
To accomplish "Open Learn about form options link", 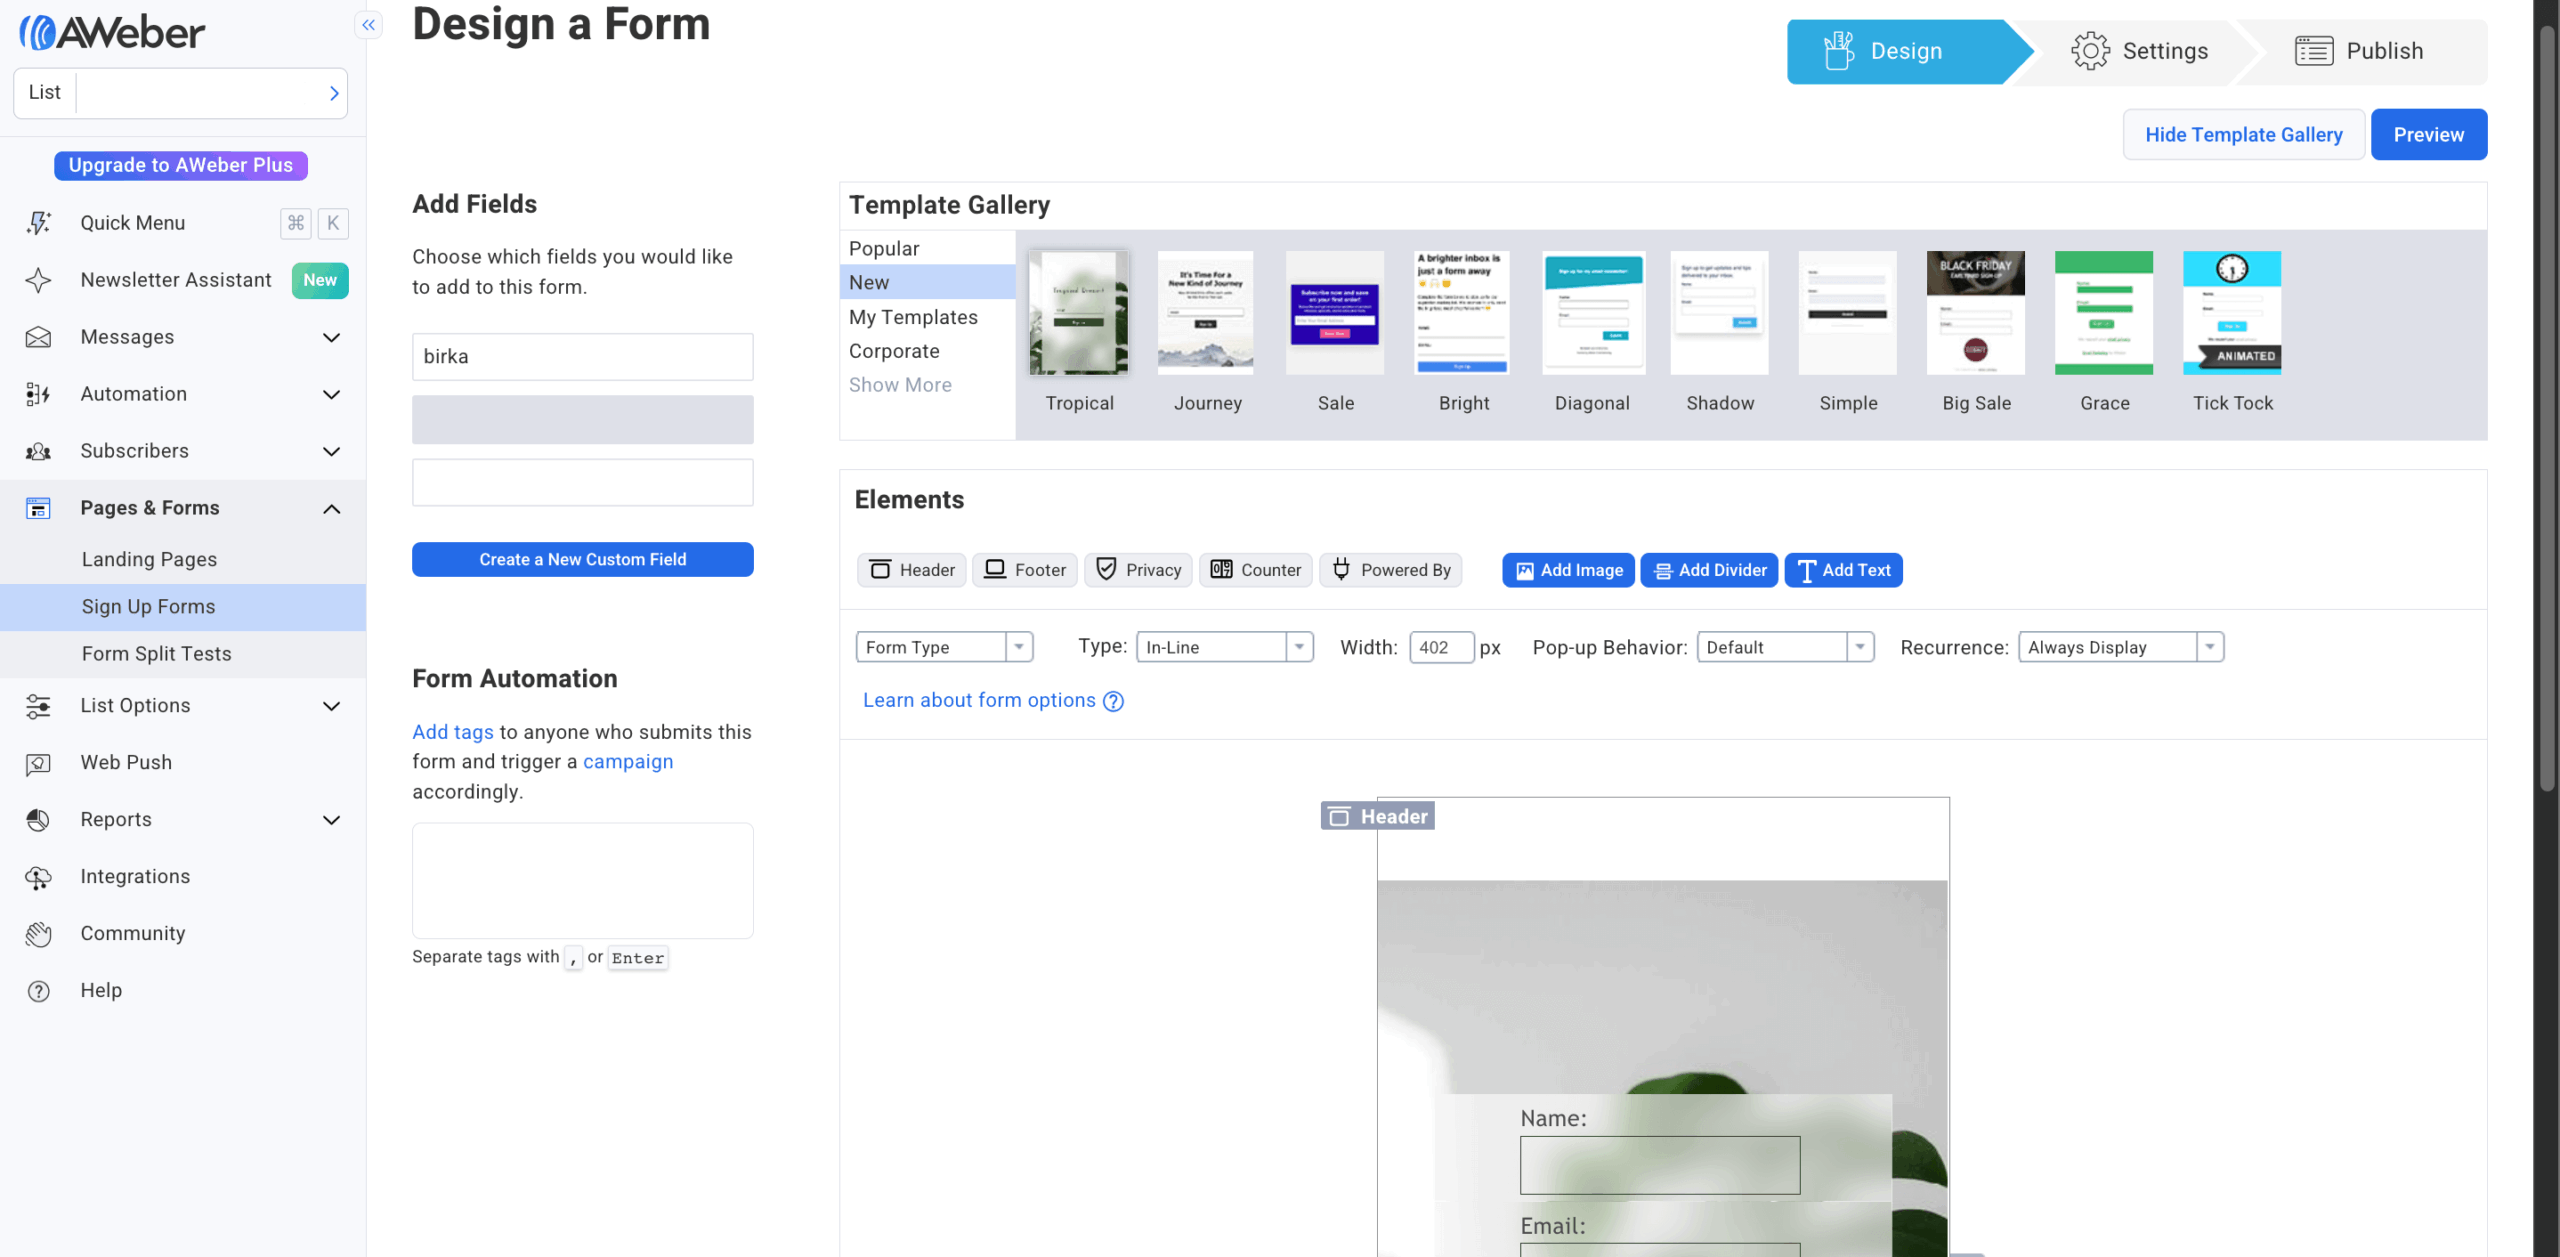I will tap(979, 701).
